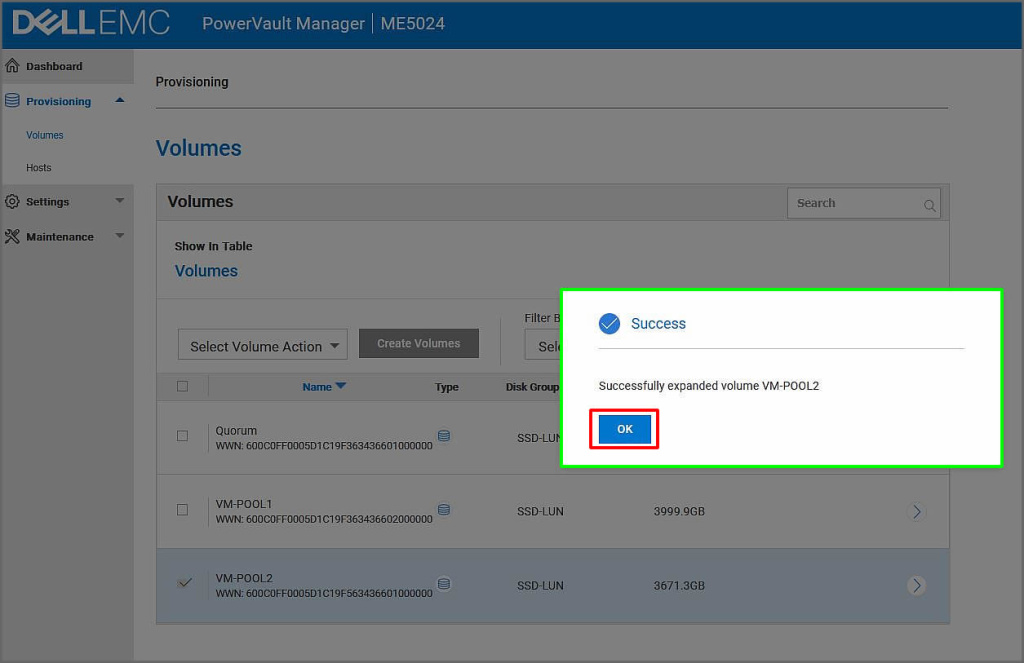The height and width of the screenshot is (663, 1024).
Task: Click the Dashboard home icon
Action: tap(12, 66)
